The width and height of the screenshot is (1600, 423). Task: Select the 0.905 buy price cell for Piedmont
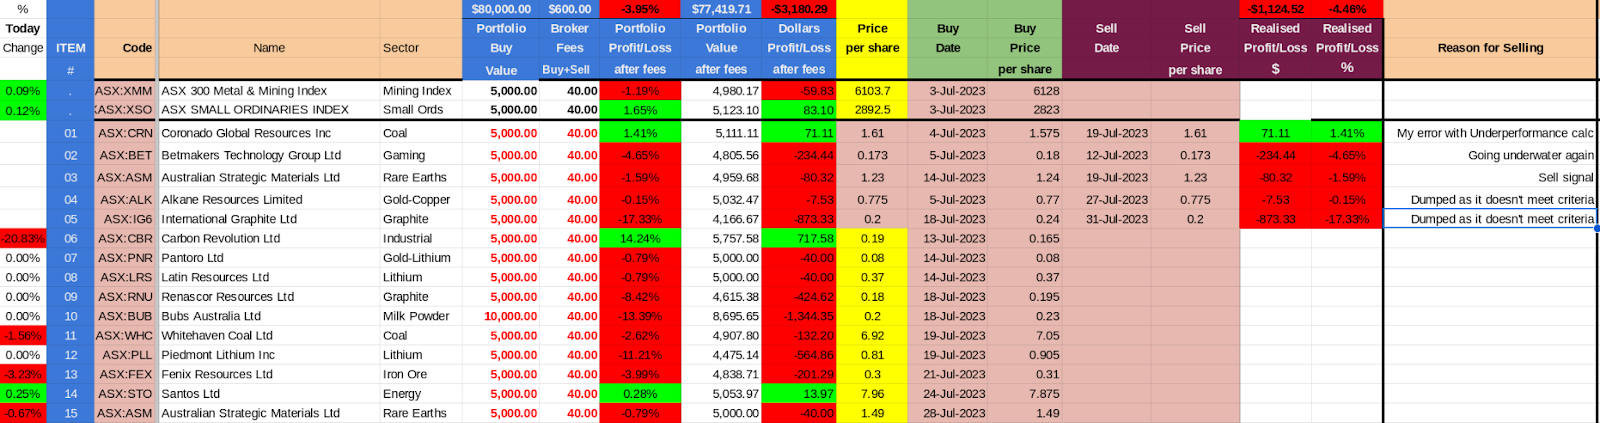point(1025,355)
